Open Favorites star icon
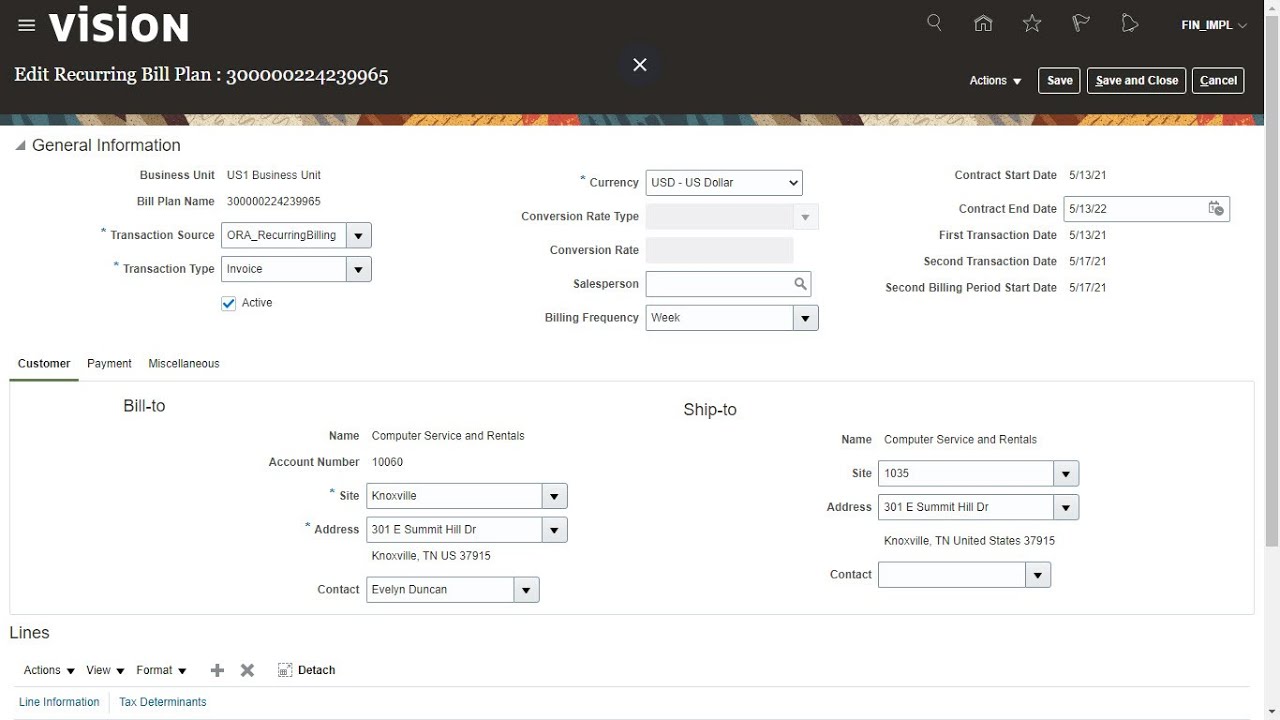Screen dimensions: 1280x720 [x=1032, y=23]
